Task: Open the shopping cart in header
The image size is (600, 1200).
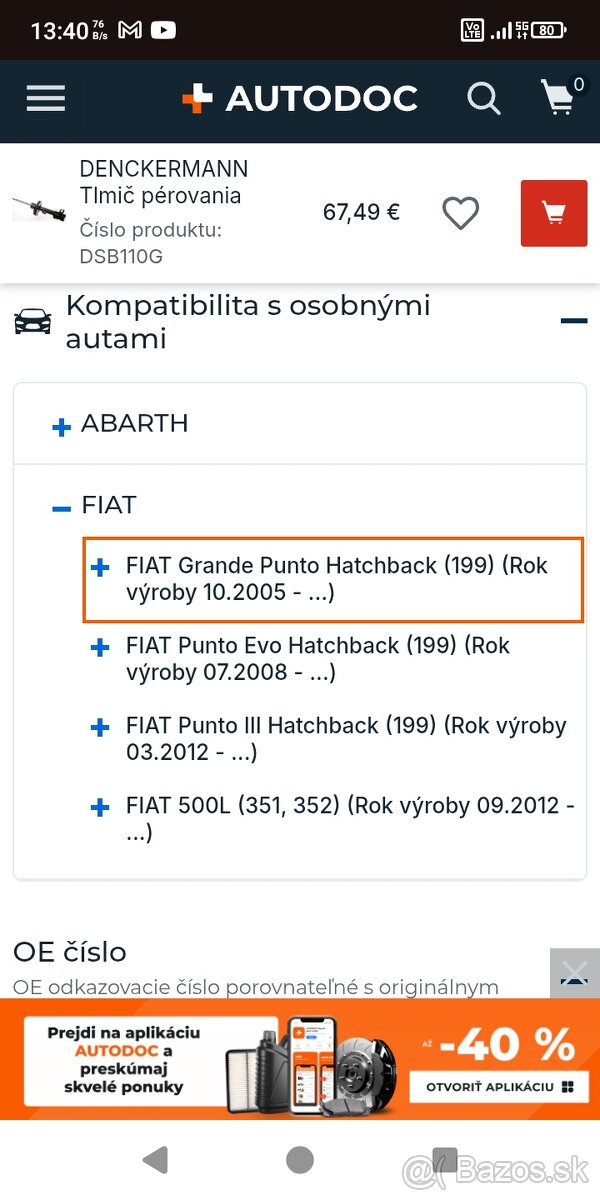Action: coord(561,98)
